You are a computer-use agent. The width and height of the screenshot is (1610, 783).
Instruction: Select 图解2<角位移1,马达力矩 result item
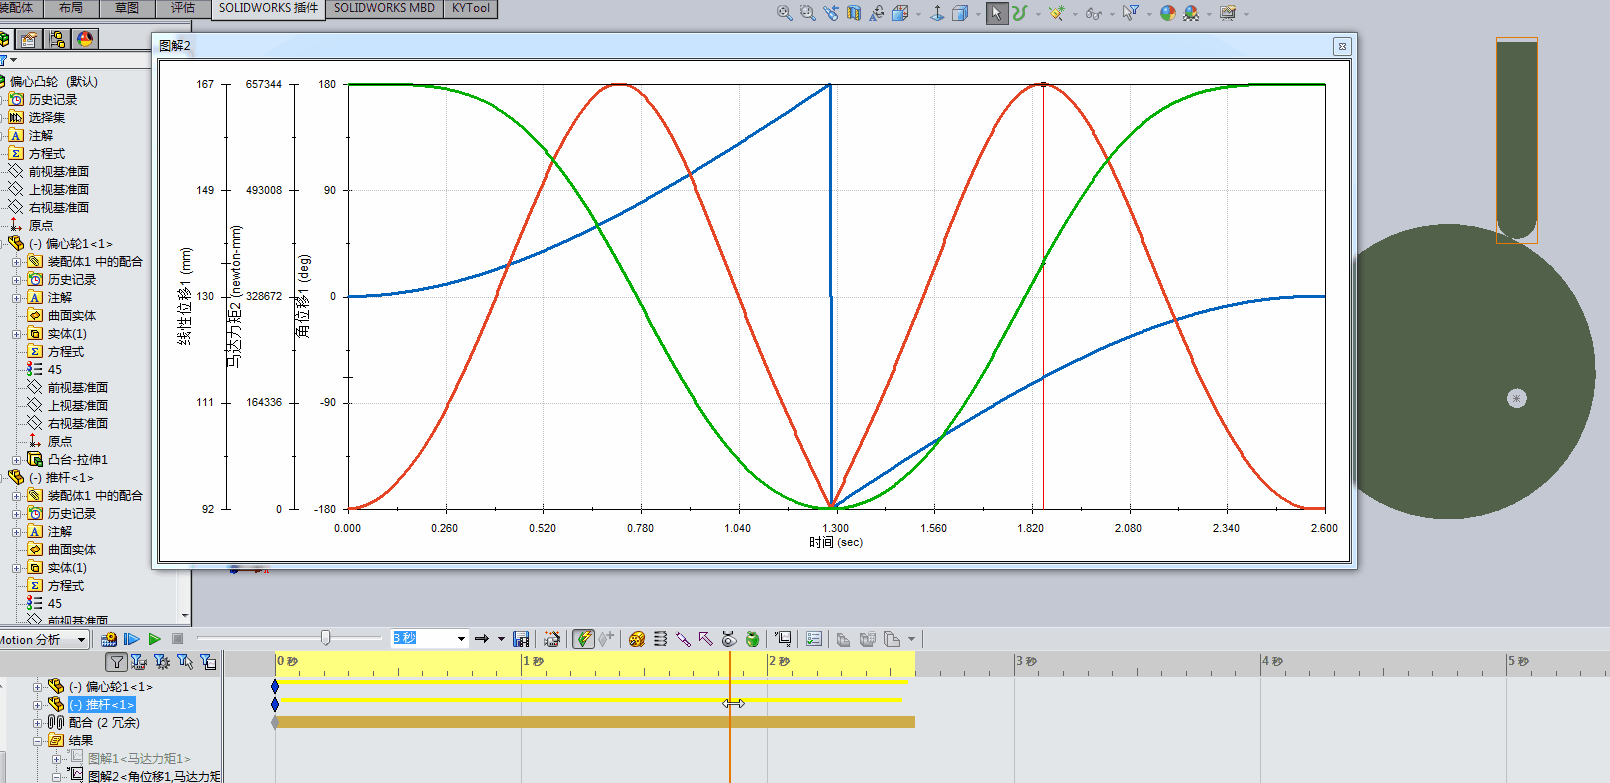tap(155, 776)
